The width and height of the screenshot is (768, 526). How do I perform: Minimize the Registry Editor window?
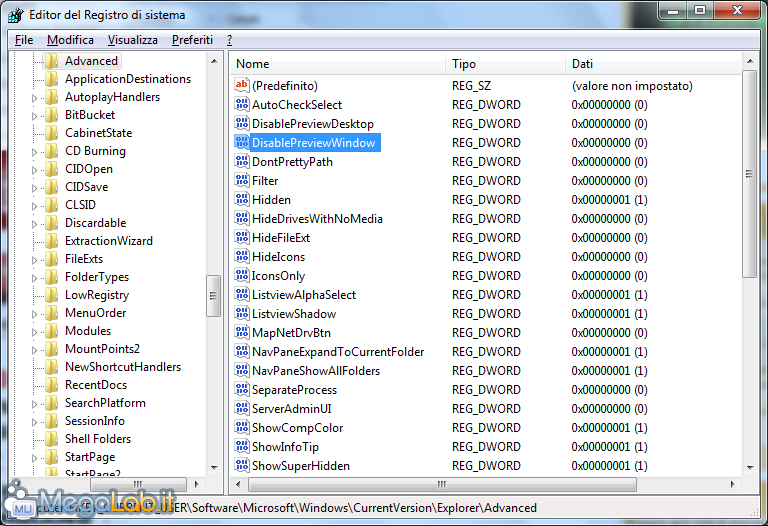(673, 10)
